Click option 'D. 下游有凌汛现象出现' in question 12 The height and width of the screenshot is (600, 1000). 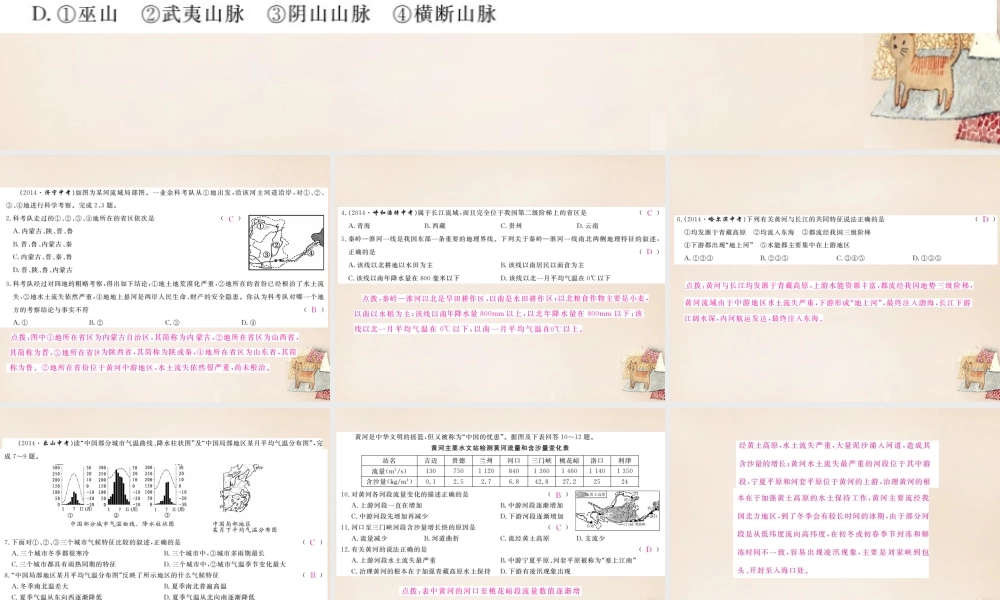[536, 571]
